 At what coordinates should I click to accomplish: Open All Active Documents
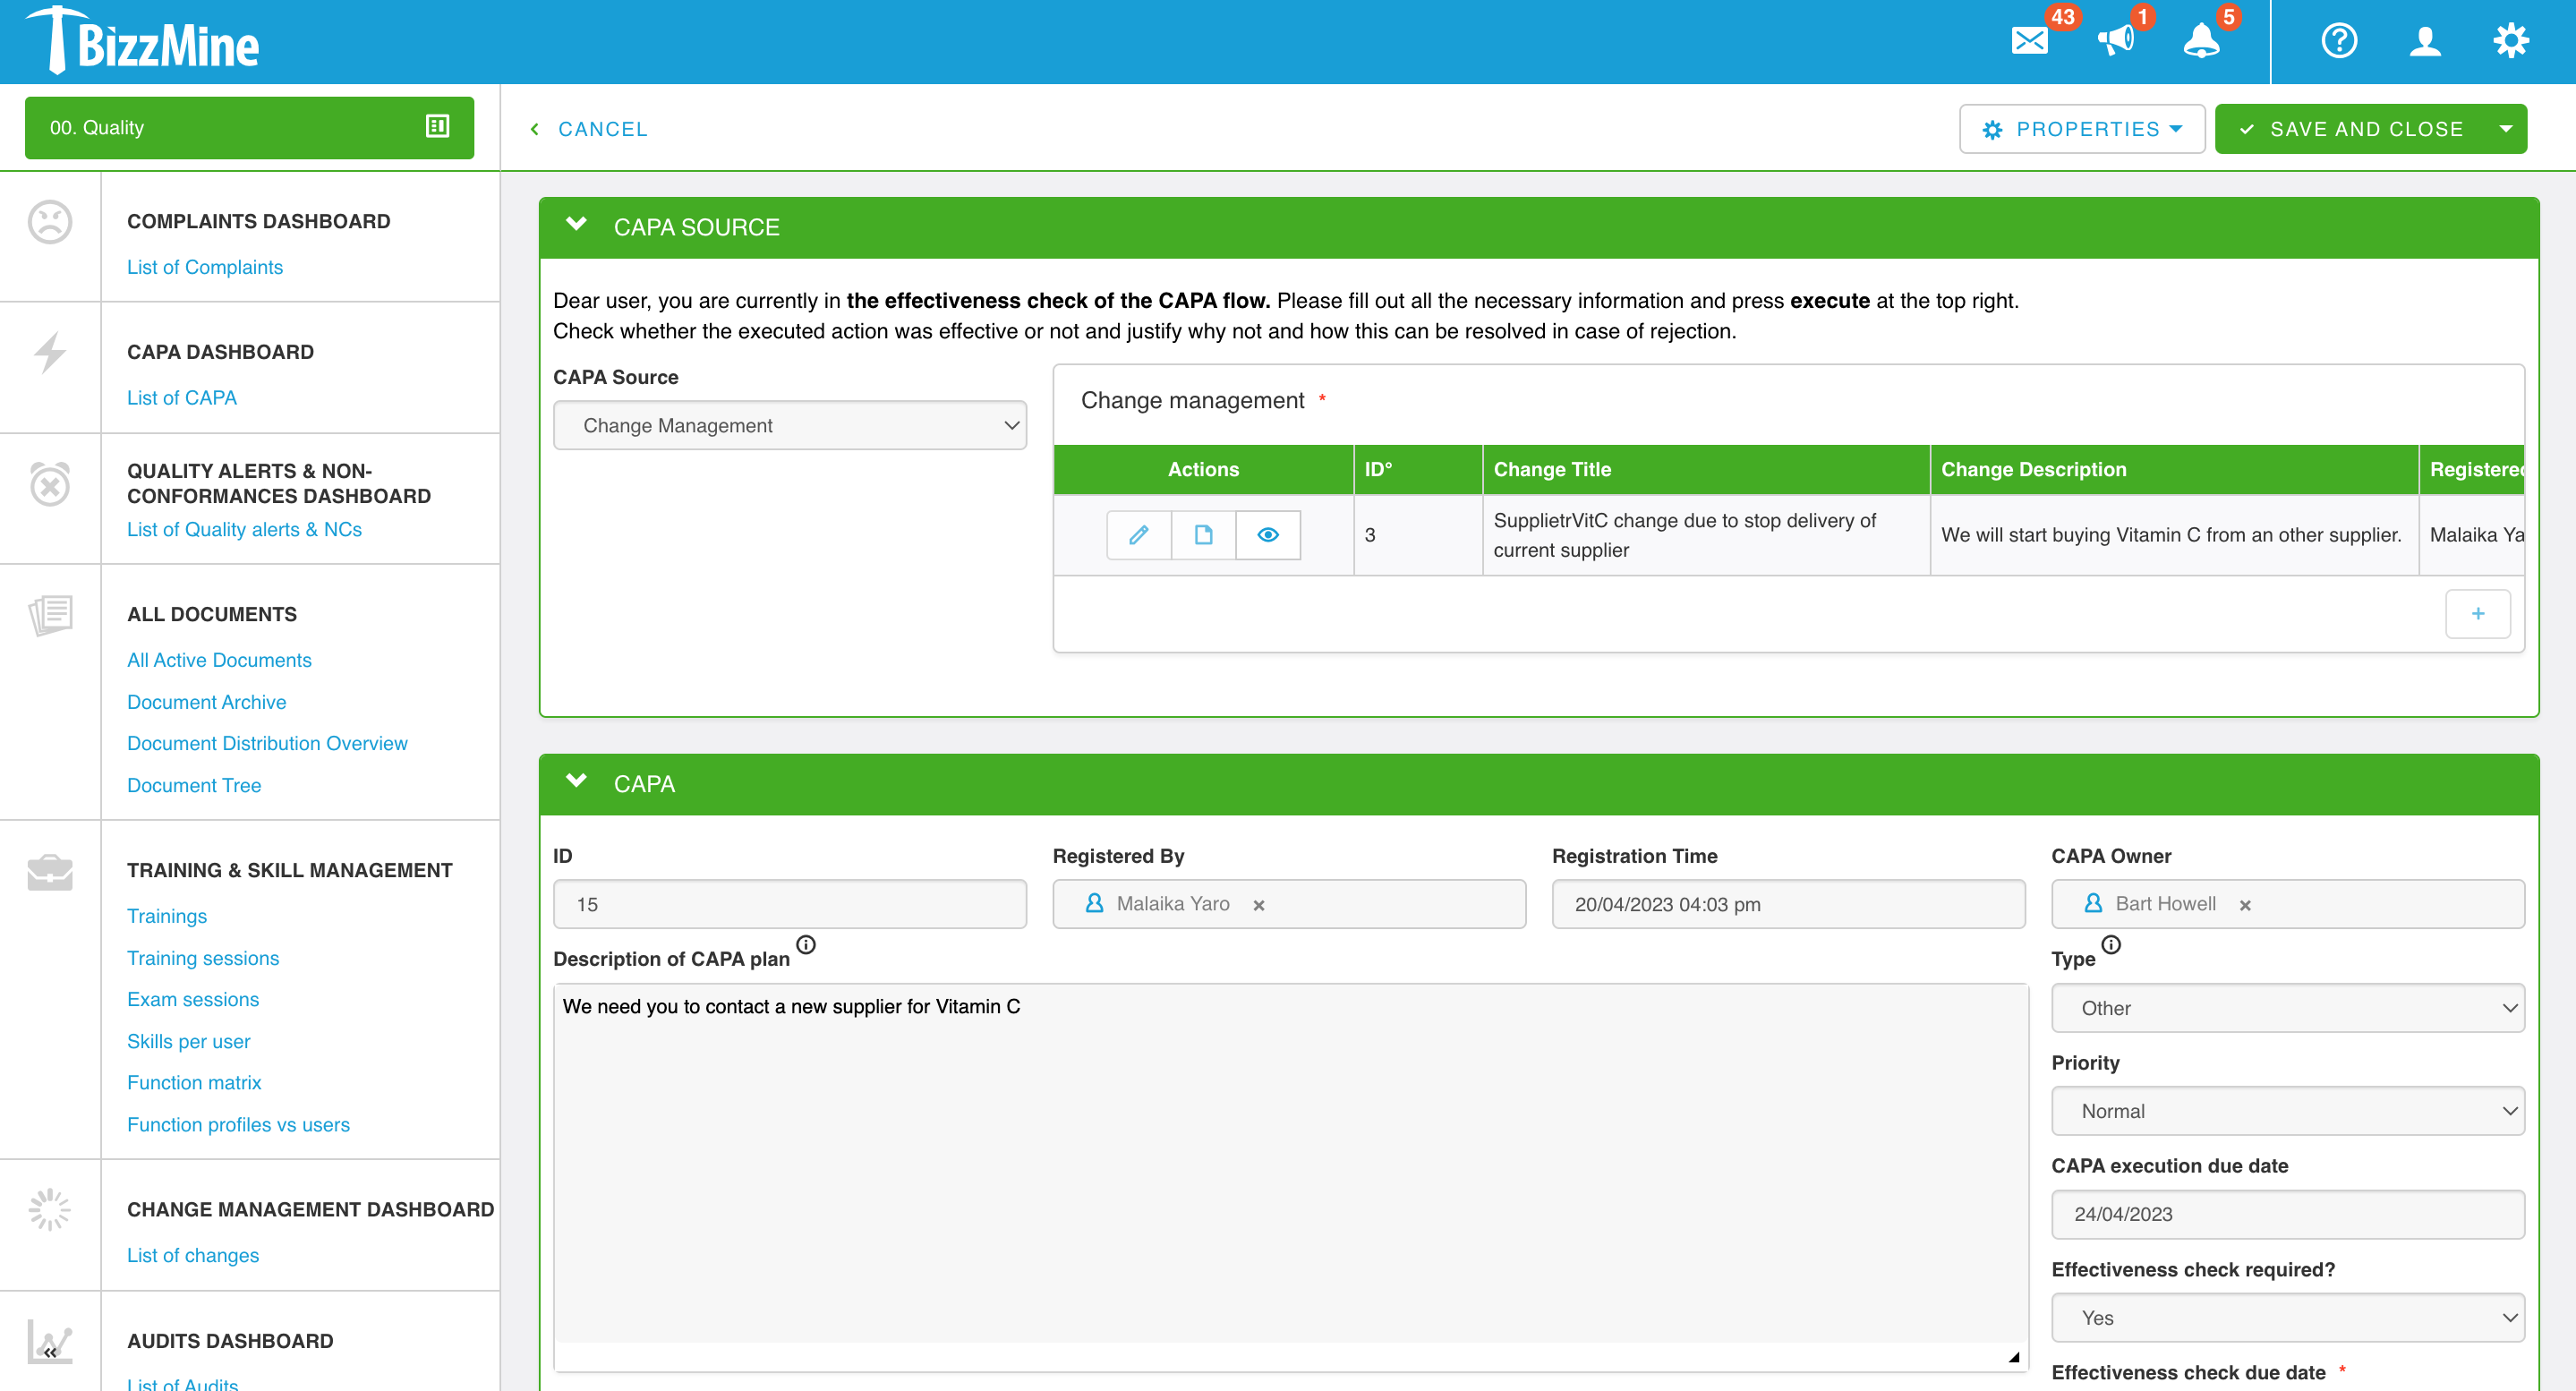point(219,660)
